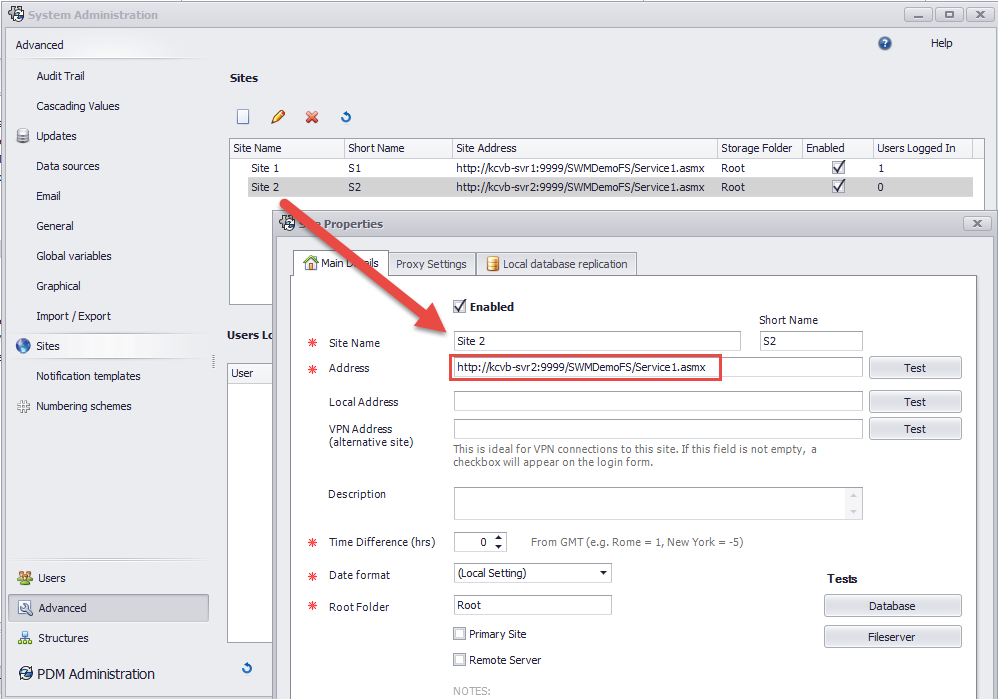998x699 pixels.
Task: Enable the Primary Site checkbox
Action: click(x=460, y=633)
